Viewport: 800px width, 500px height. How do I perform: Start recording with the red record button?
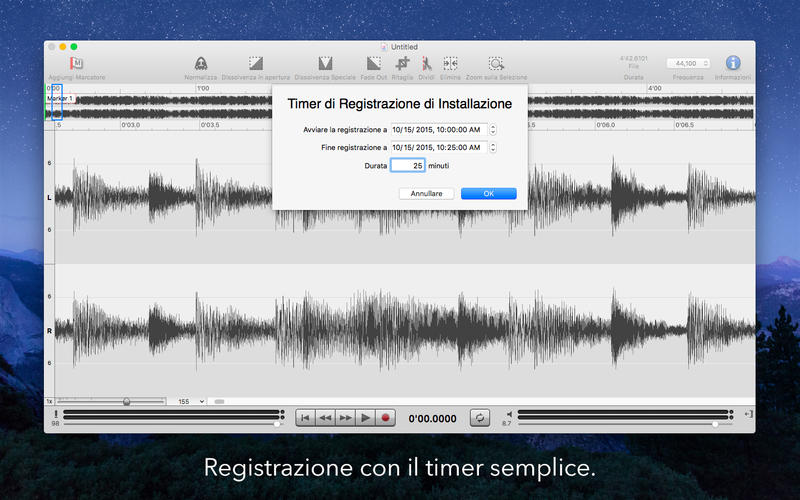tap(385, 418)
